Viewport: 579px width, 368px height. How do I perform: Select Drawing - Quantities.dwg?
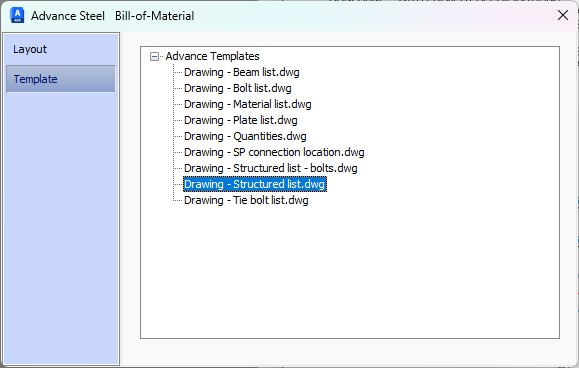[245, 136]
